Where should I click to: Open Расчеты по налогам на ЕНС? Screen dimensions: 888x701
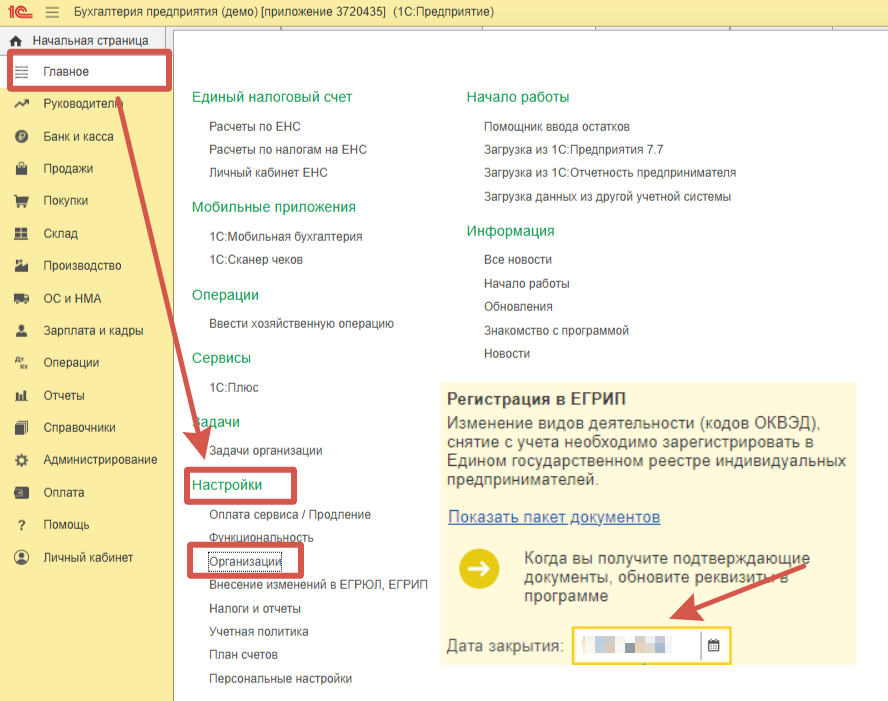288,149
